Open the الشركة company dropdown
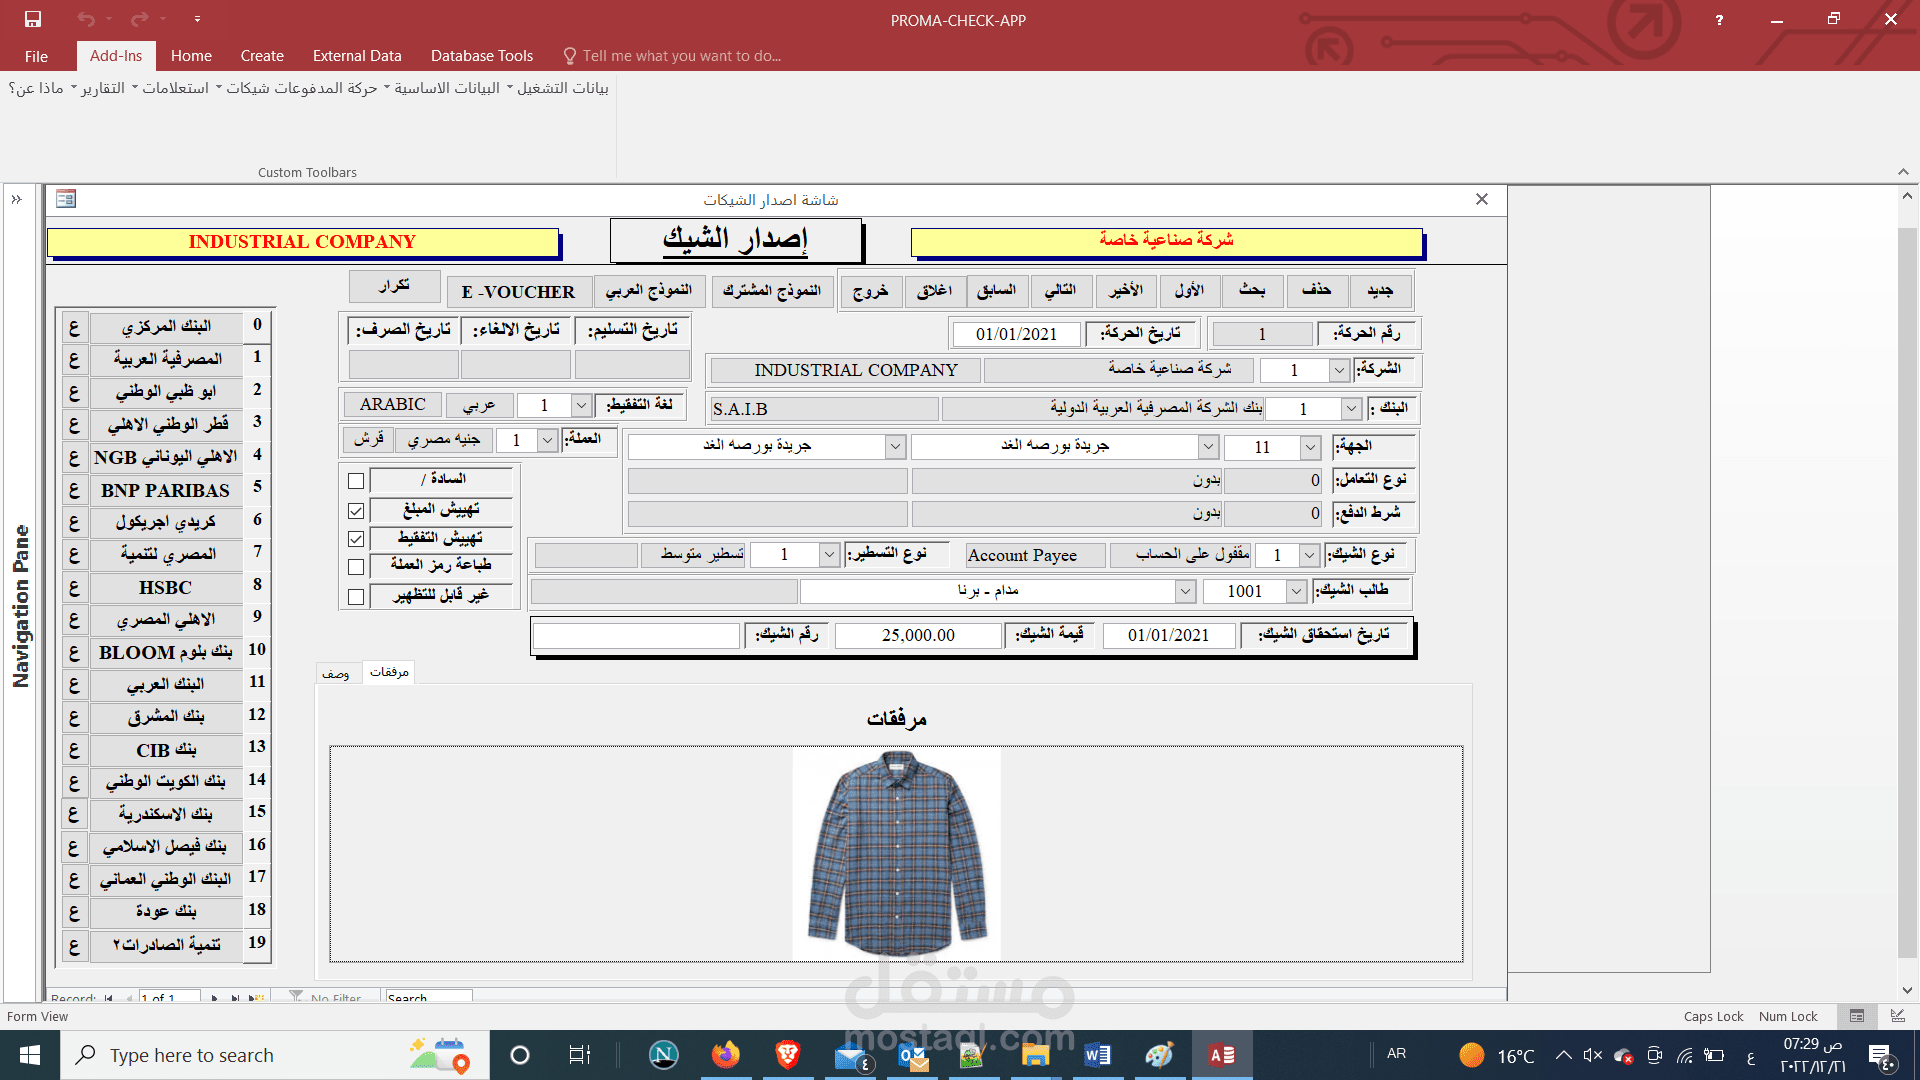This screenshot has height=1080, width=1920. pyautogui.click(x=1339, y=370)
